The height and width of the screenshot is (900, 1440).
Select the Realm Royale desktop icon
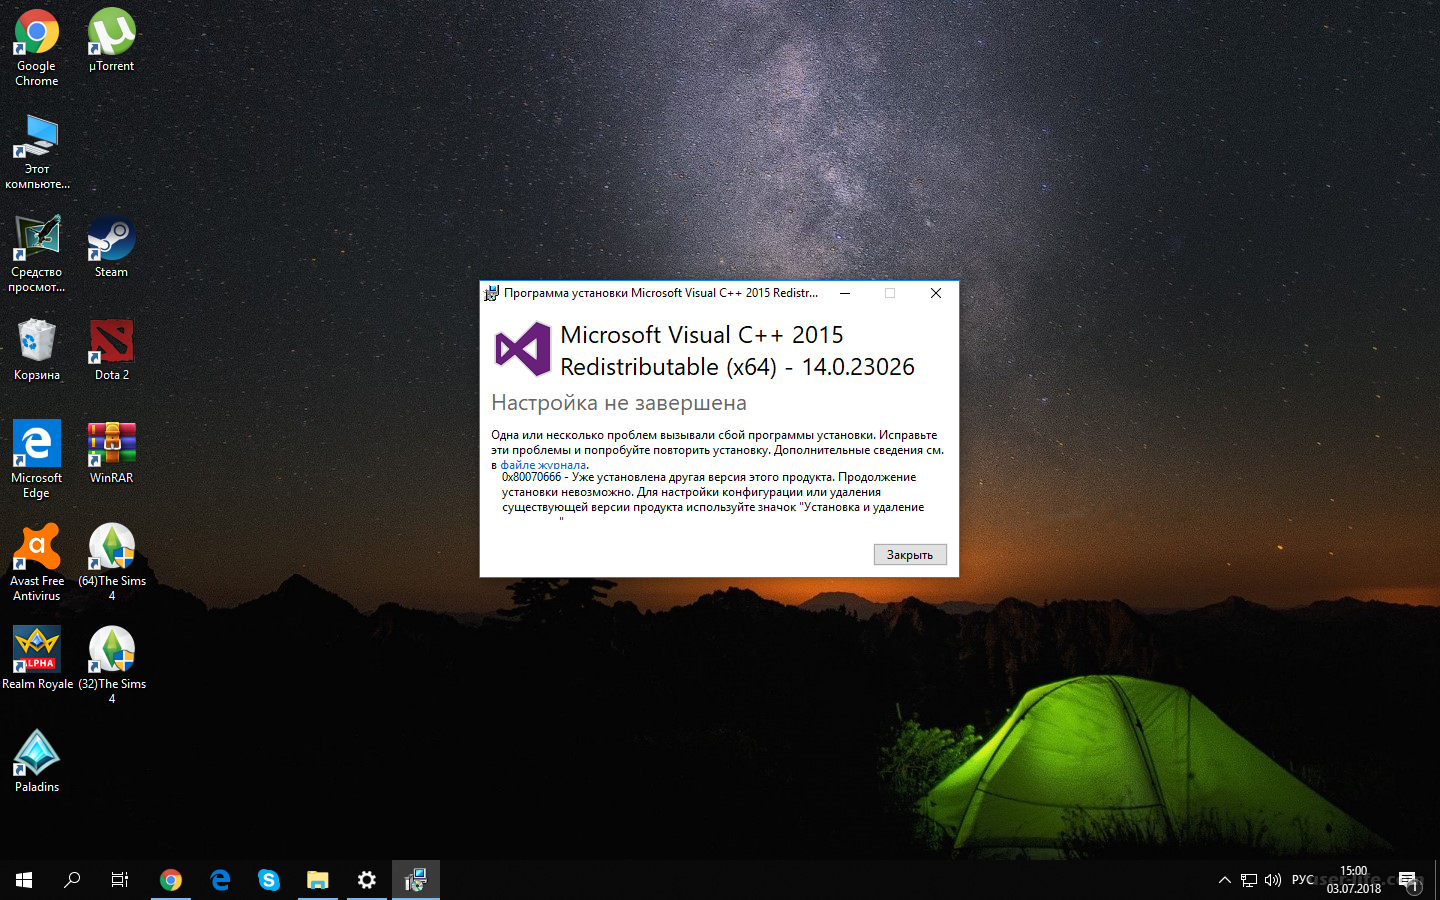pyautogui.click(x=37, y=658)
